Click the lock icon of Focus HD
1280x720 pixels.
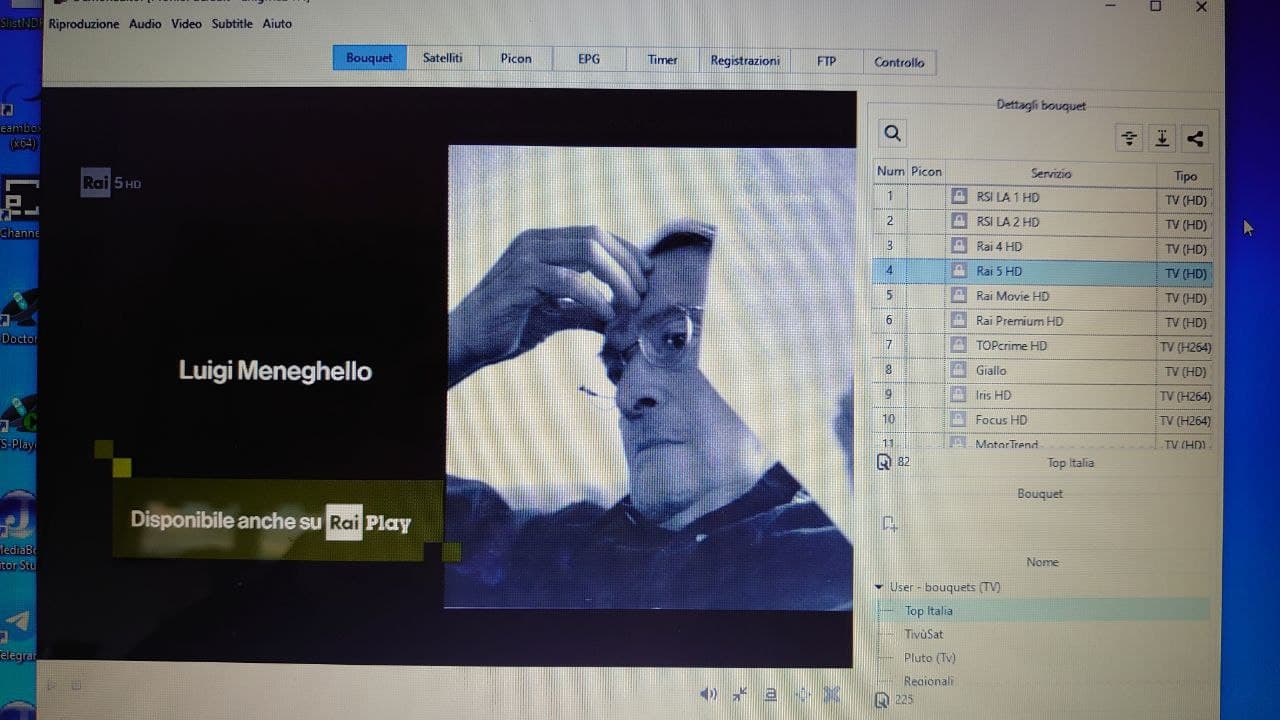click(x=958, y=420)
